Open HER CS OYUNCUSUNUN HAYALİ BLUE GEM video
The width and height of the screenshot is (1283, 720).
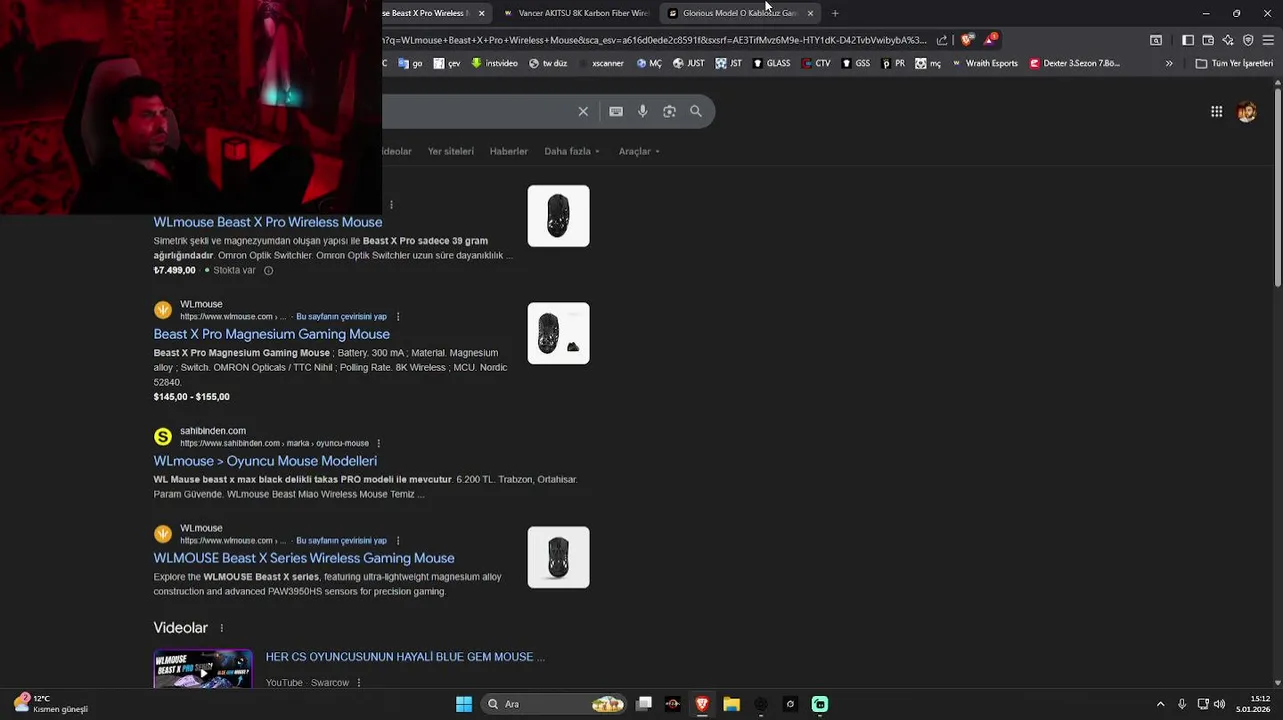[405, 657]
